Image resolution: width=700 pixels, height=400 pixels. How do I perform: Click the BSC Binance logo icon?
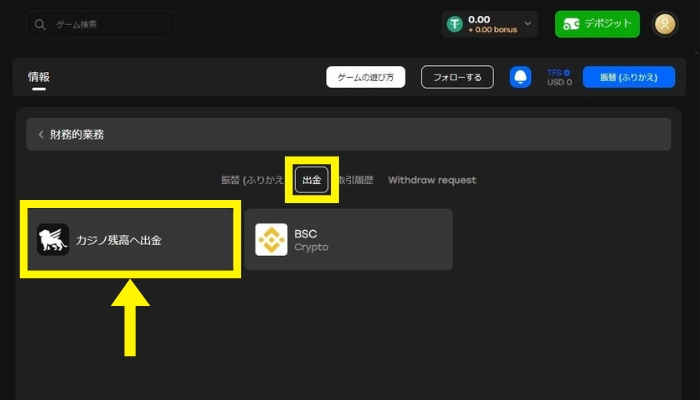271,240
